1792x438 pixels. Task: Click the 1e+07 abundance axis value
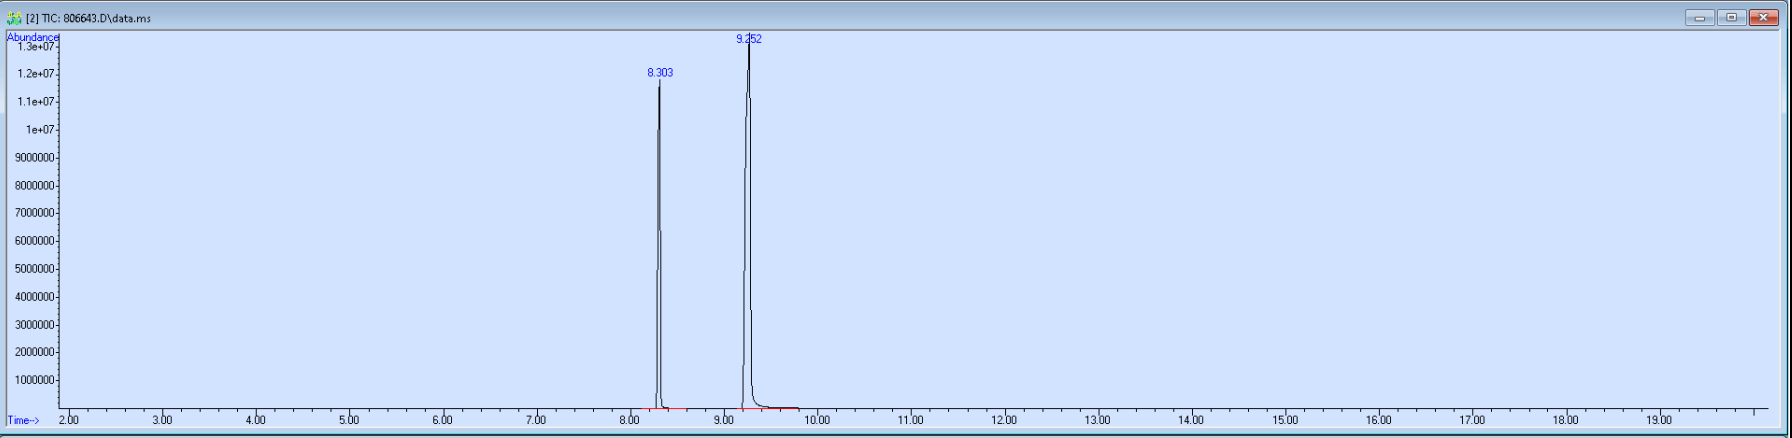[40, 130]
